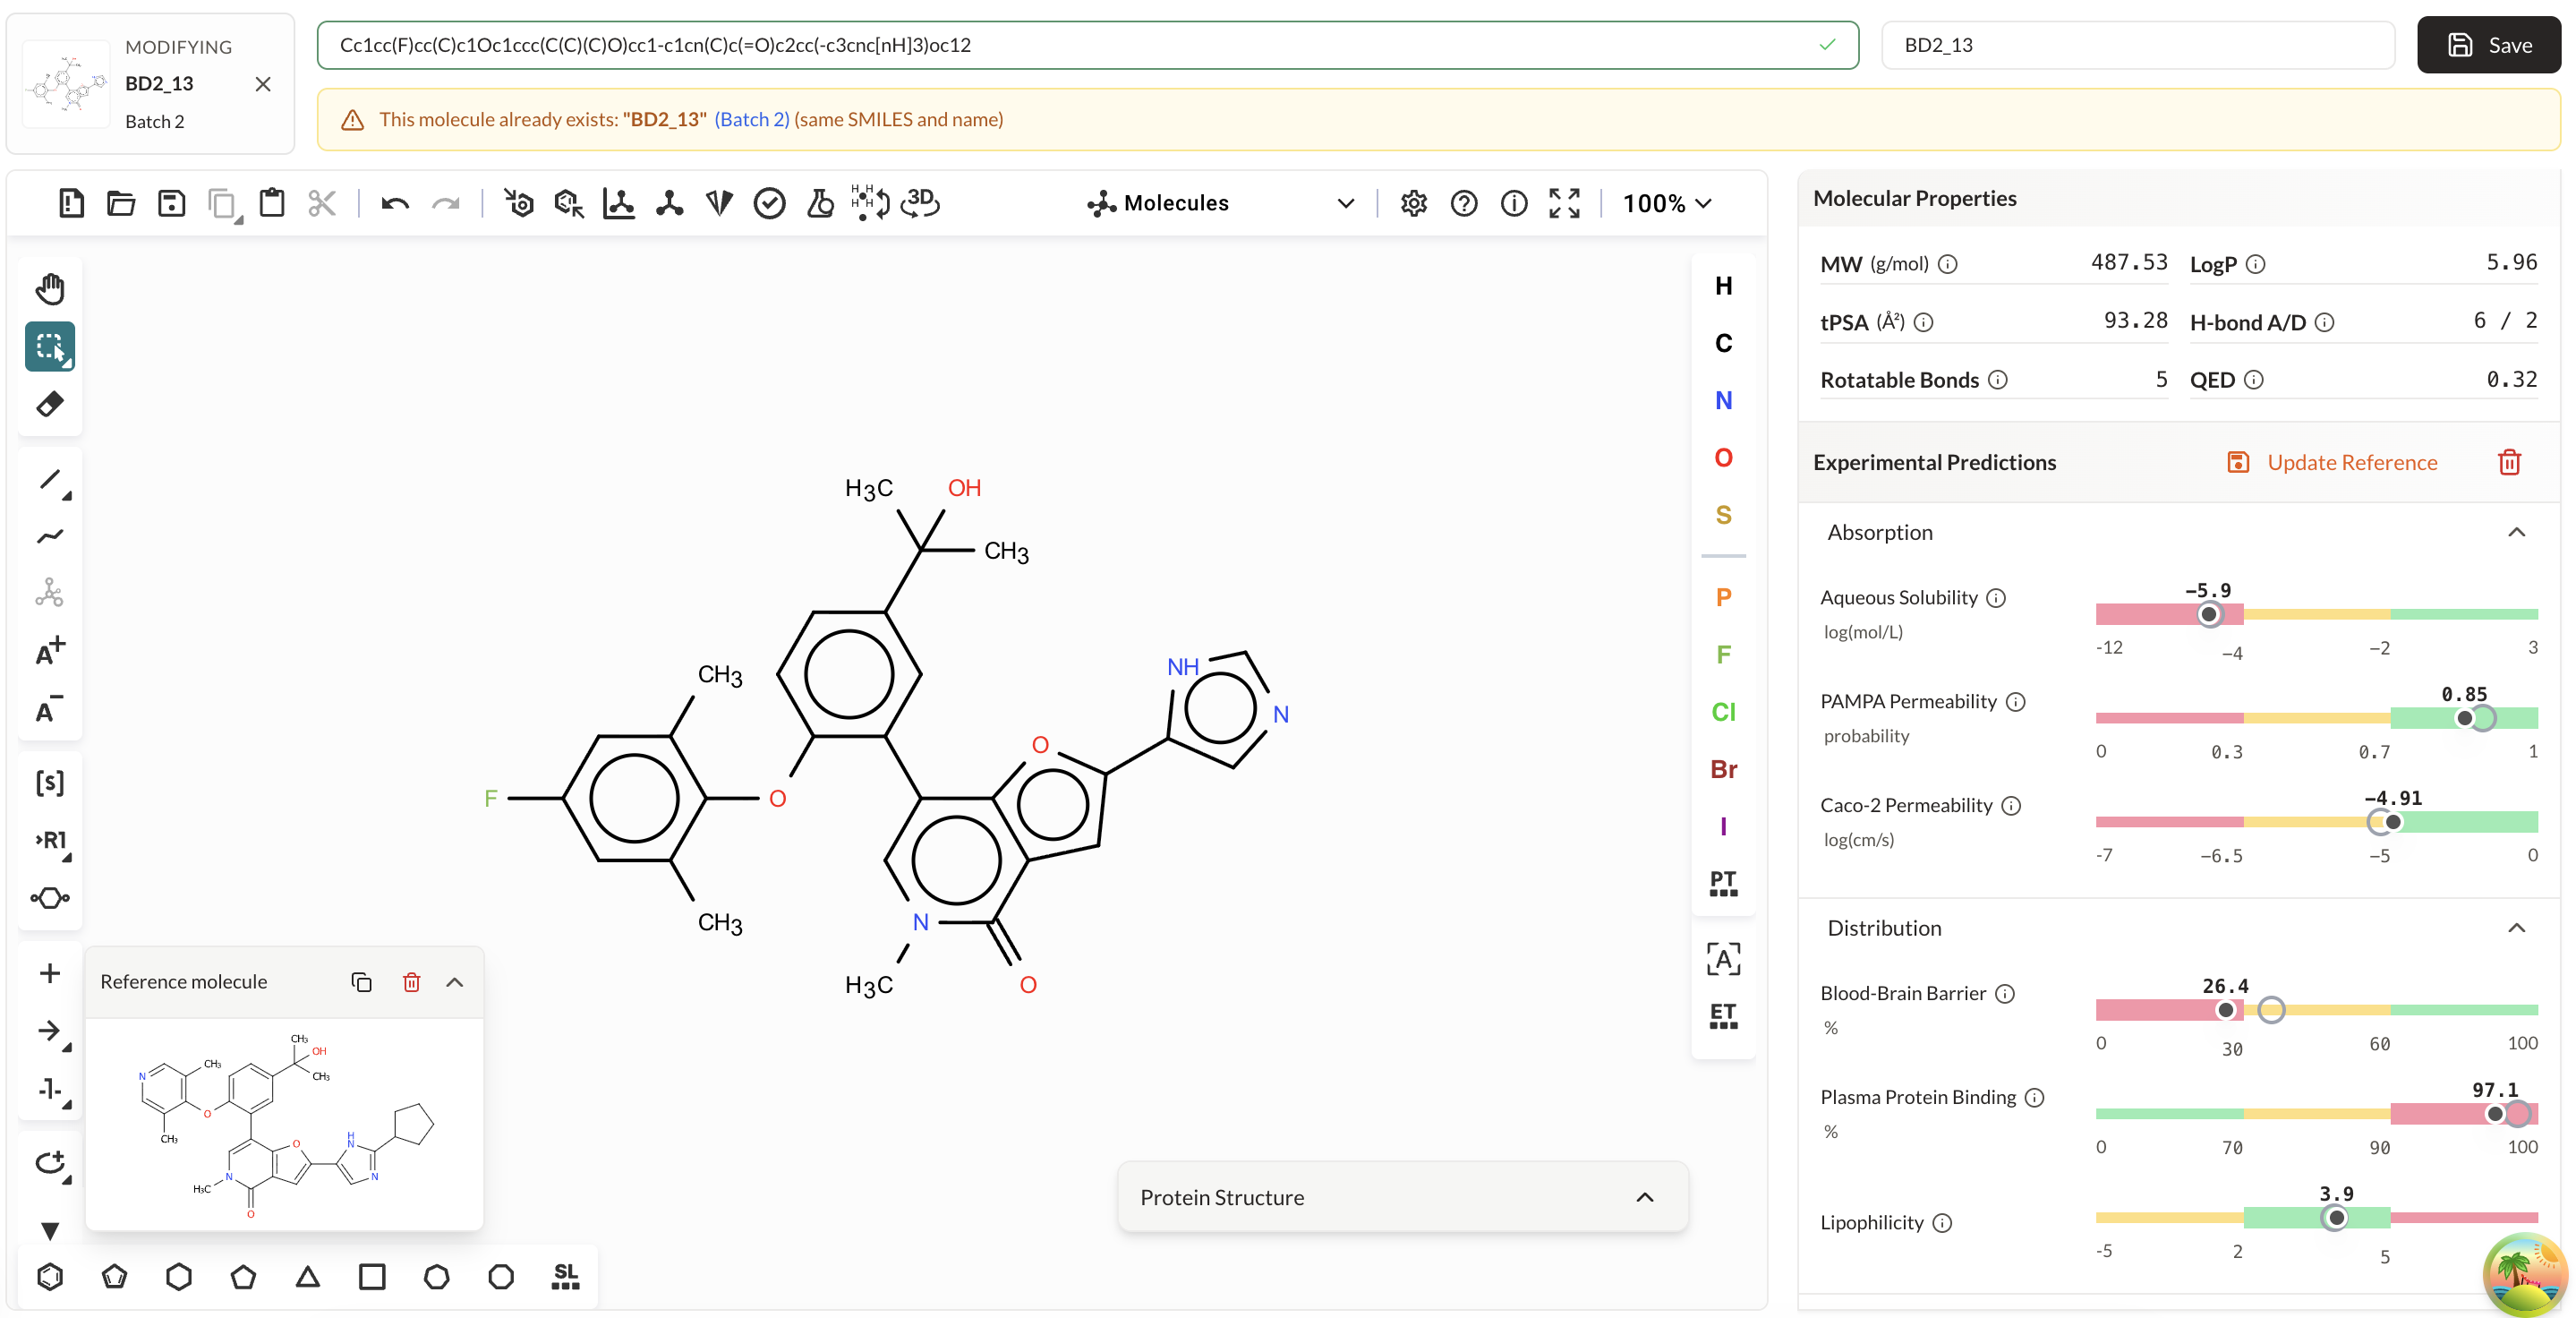This screenshot has width=2576, height=1318.
Task: Click the Clean Up structure icon
Action: [669, 203]
